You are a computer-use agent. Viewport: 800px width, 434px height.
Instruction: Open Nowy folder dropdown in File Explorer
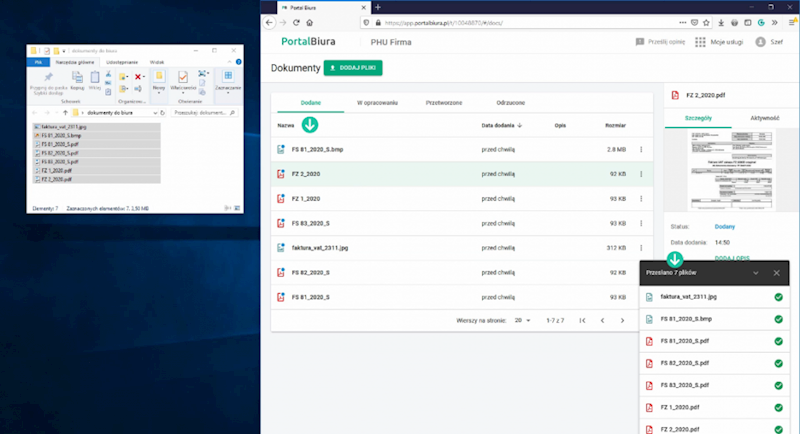click(x=159, y=82)
